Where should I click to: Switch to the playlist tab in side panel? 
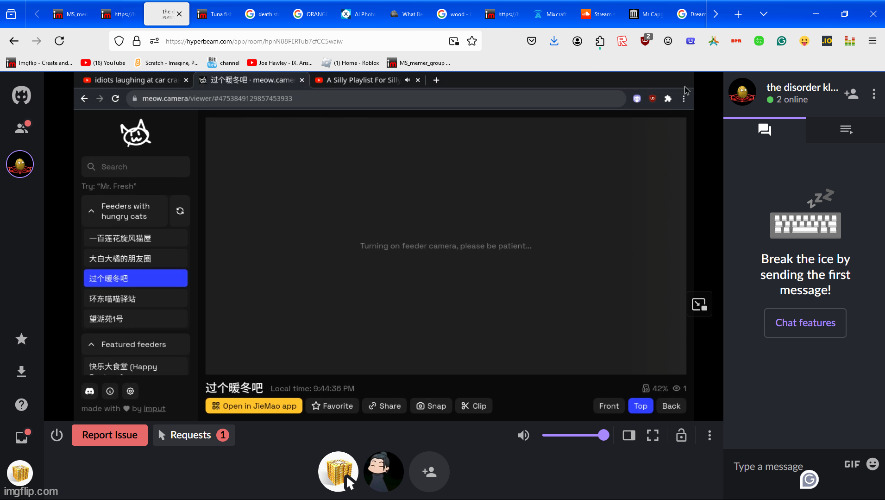tap(845, 130)
